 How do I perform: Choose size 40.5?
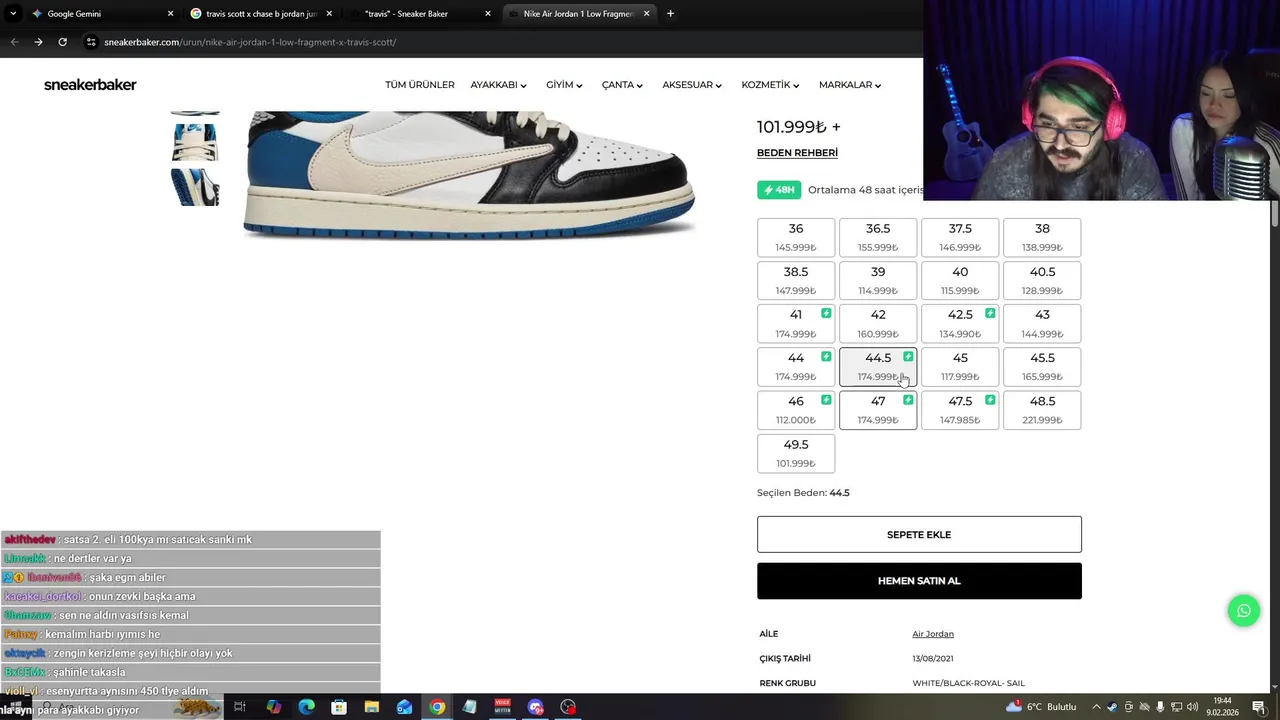click(1042, 280)
